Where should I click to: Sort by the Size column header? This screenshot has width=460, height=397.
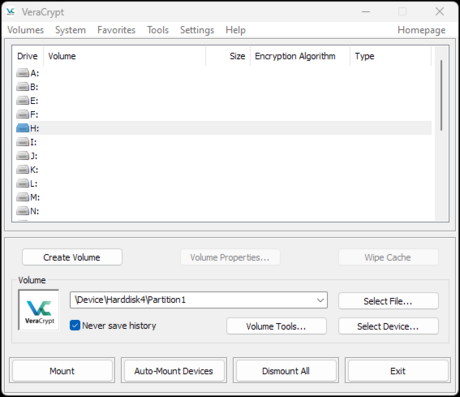[228, 56]
